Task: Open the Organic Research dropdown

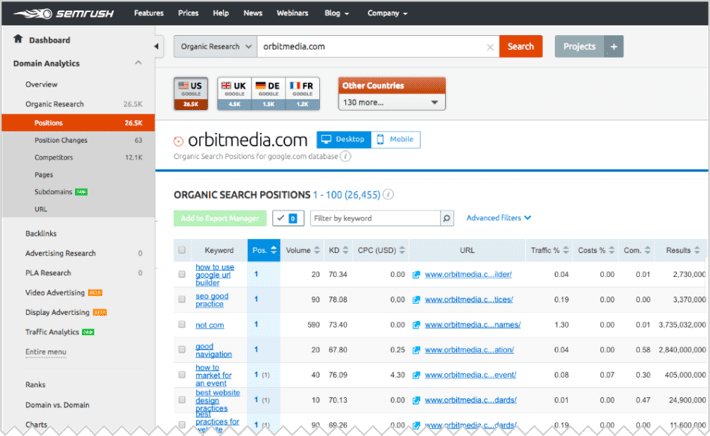Action: click(216, 47)
